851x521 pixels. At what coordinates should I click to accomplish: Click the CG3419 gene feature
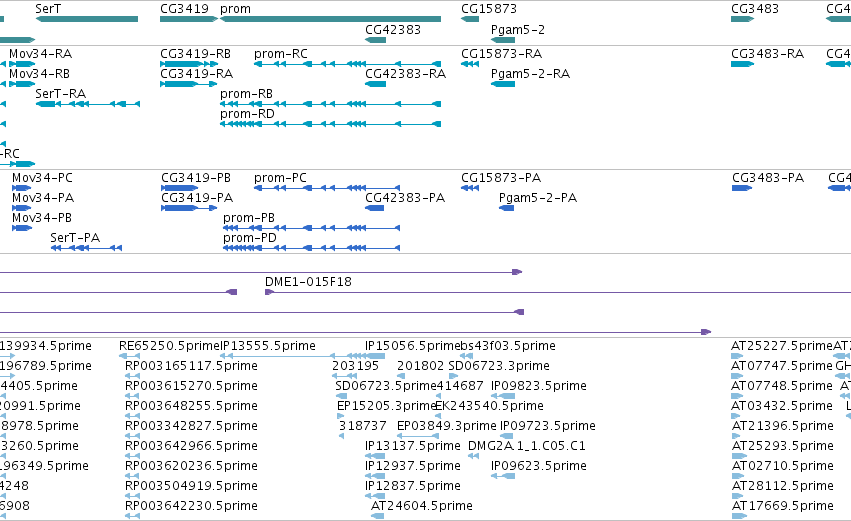point(189,19)
